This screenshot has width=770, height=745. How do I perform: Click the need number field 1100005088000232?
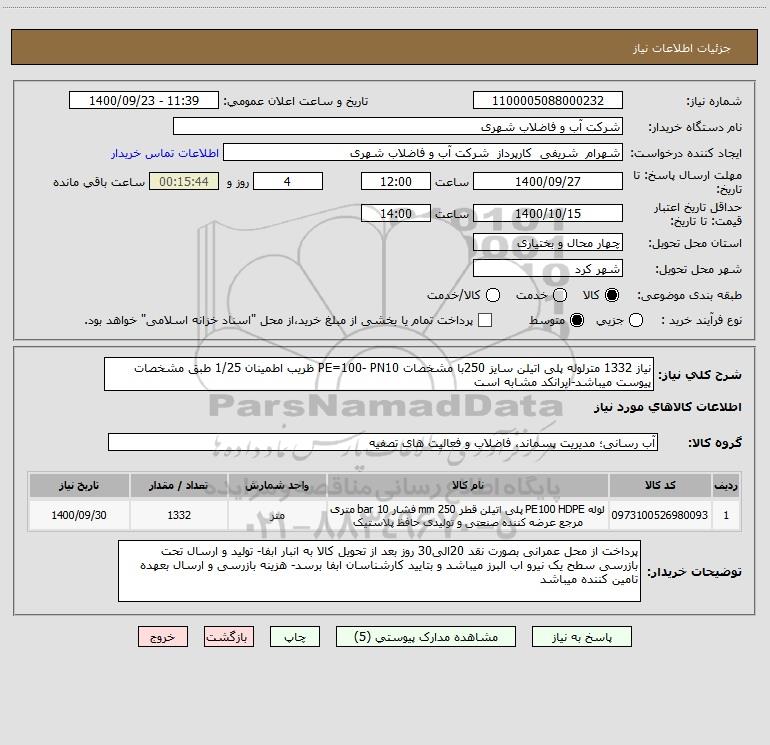548,101
